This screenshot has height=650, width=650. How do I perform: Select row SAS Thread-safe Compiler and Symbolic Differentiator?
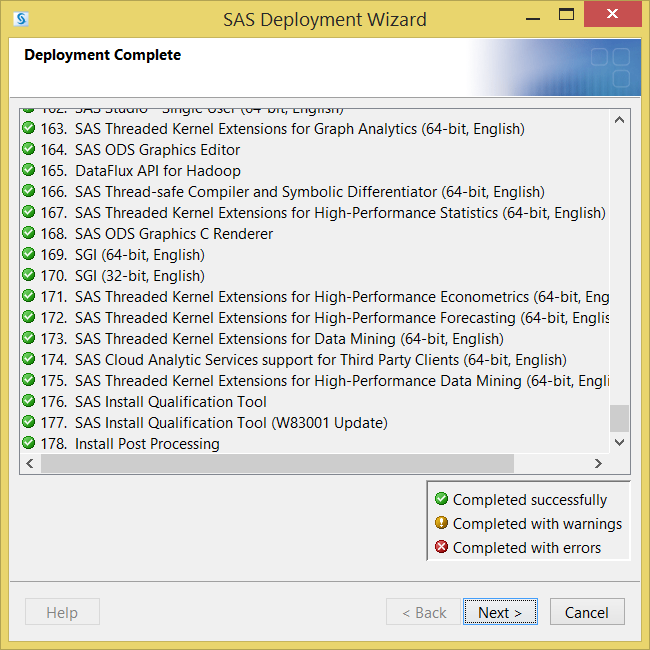point(315,192)
